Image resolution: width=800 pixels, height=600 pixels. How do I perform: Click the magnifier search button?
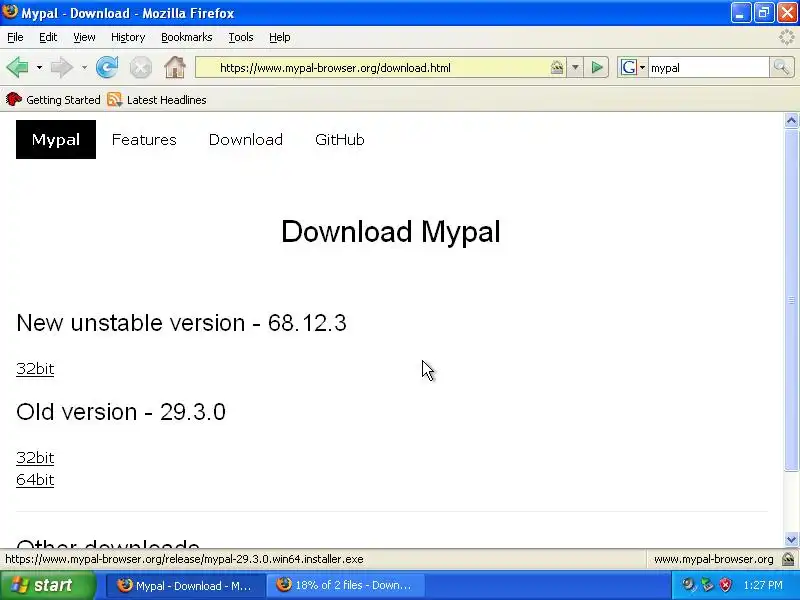pyautogui.click(x=781, y=67)
